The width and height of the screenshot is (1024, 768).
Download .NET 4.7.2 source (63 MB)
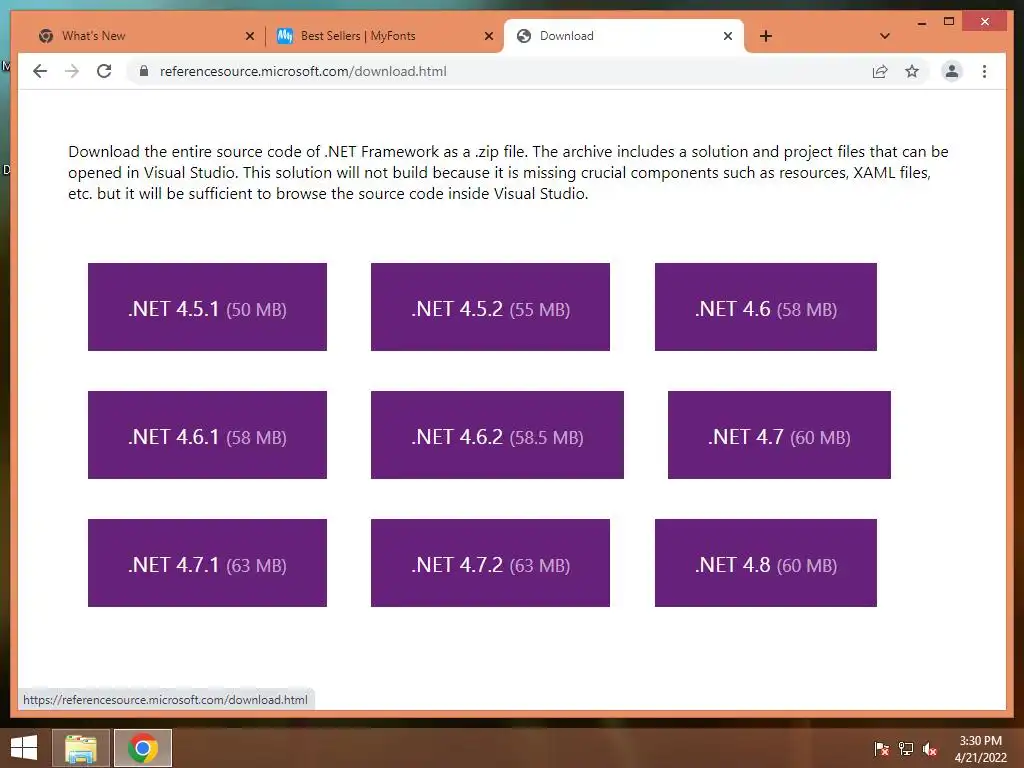point(490,563)
